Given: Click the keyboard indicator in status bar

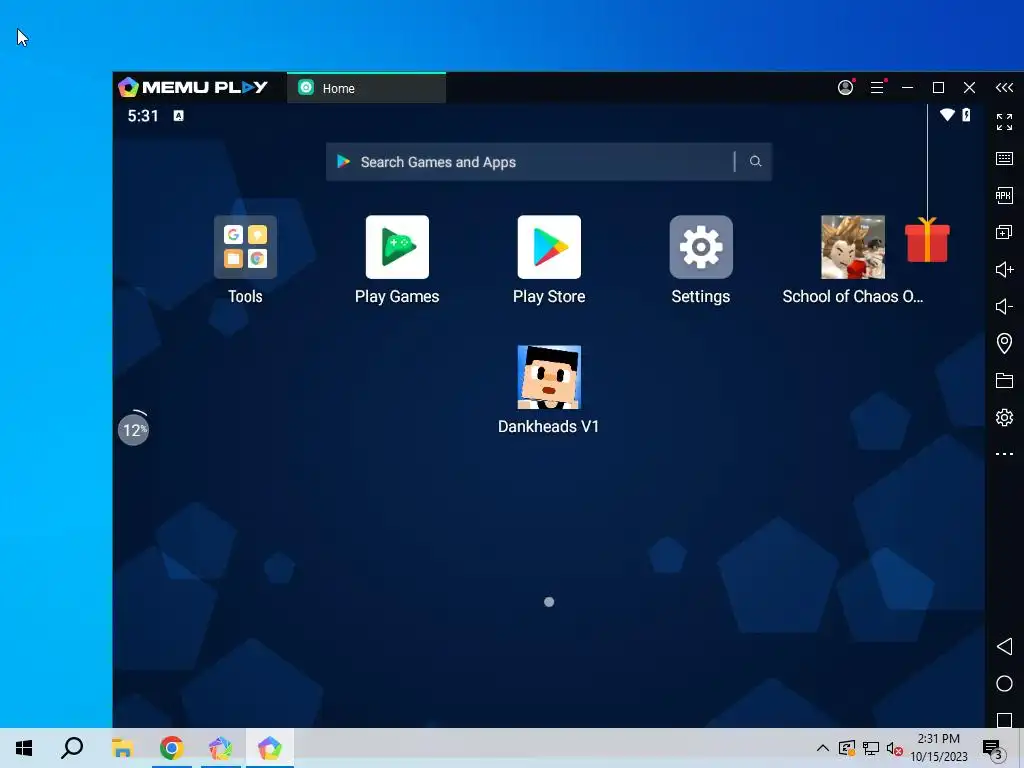Looking at the screenshot, I should (178, 116).
